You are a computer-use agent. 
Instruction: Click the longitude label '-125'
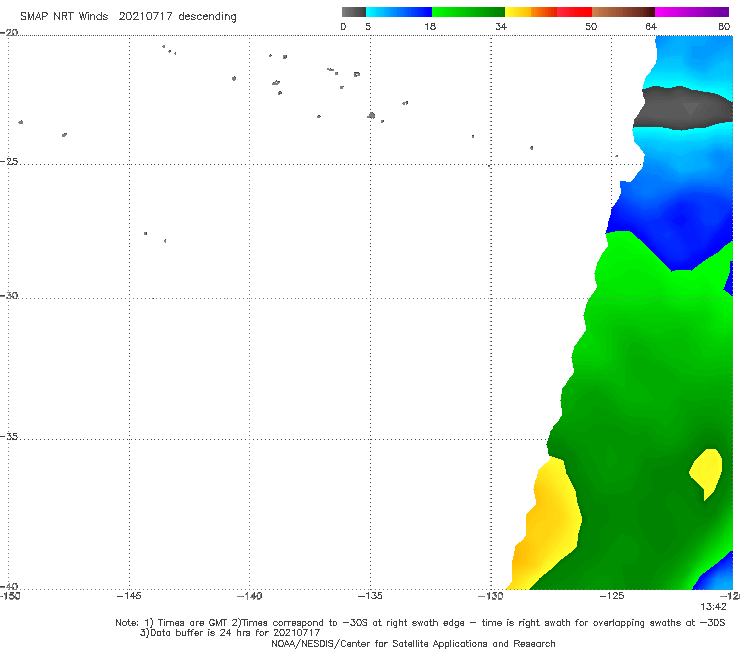click(612, 596)
